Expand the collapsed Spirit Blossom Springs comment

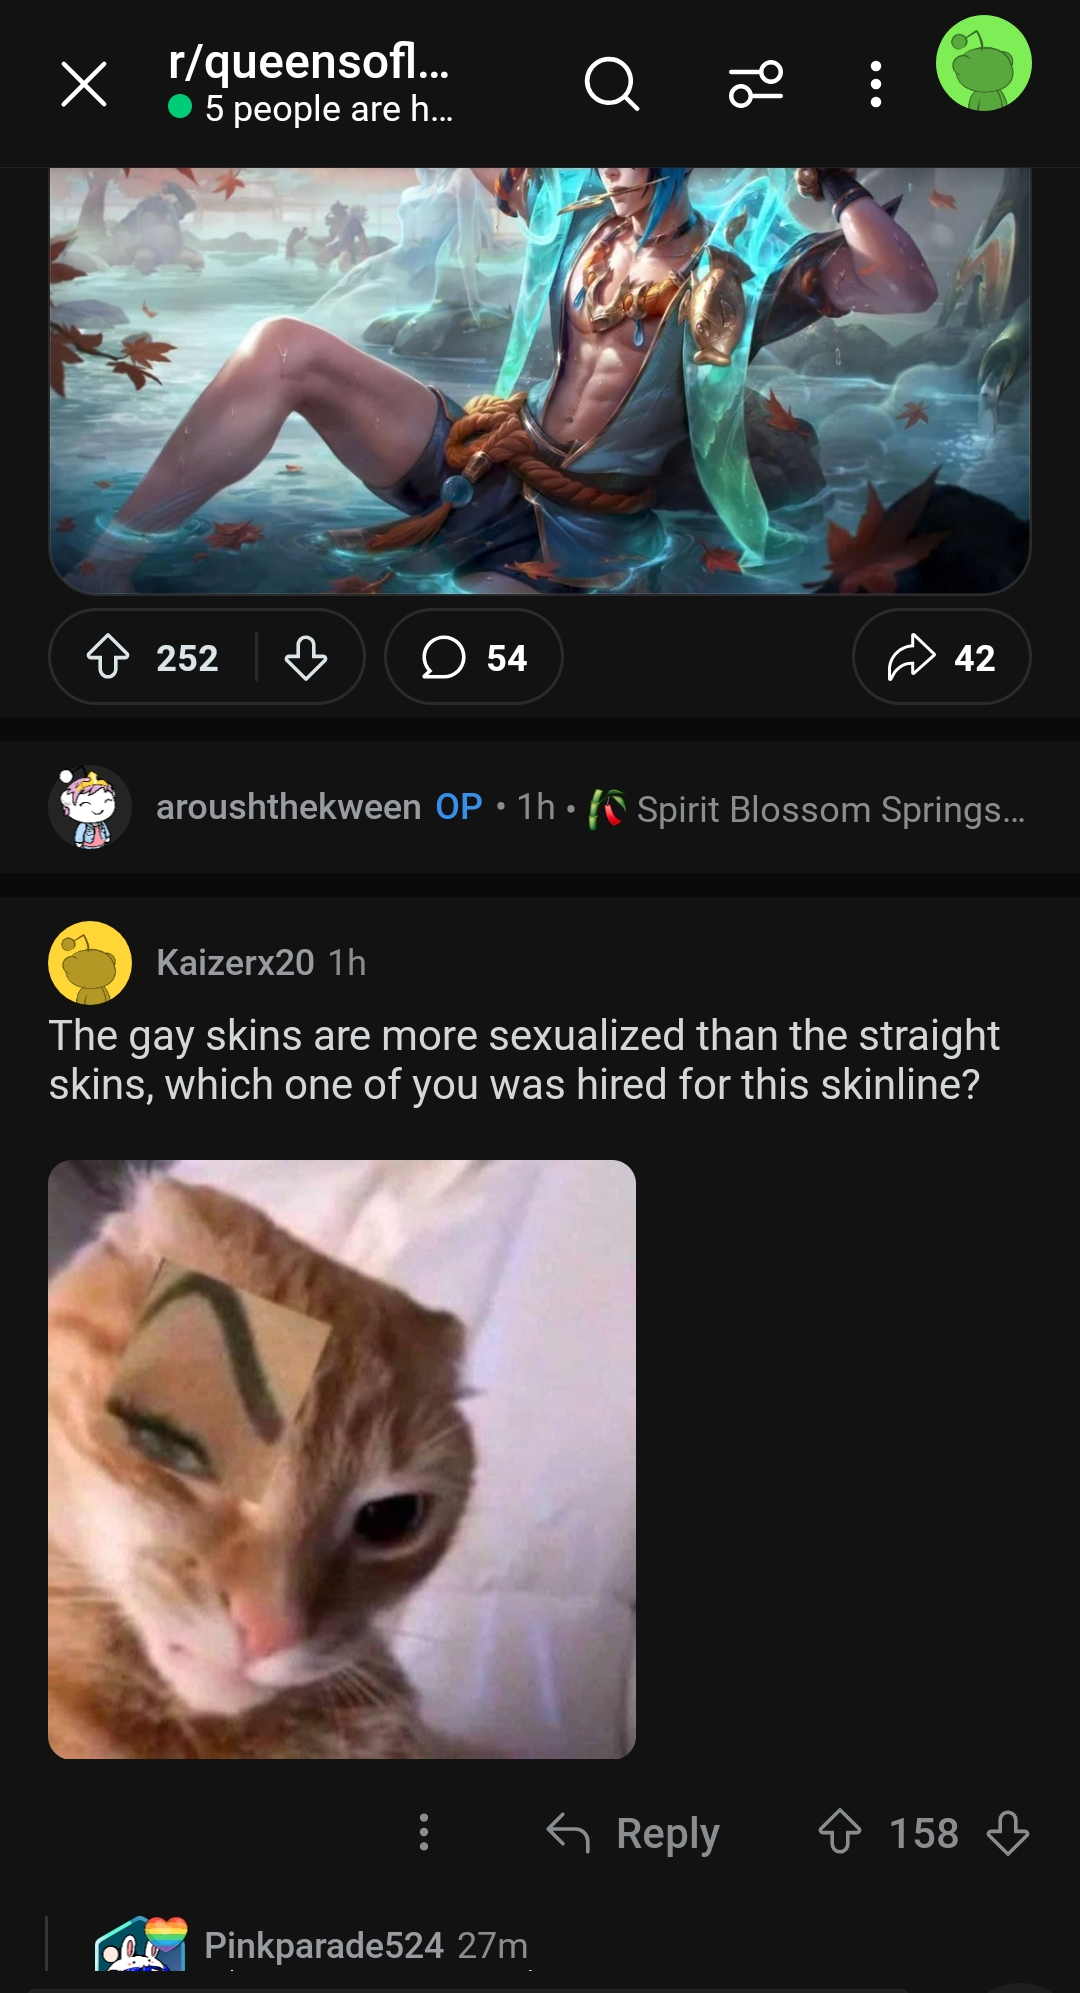(x=540, y=807)
